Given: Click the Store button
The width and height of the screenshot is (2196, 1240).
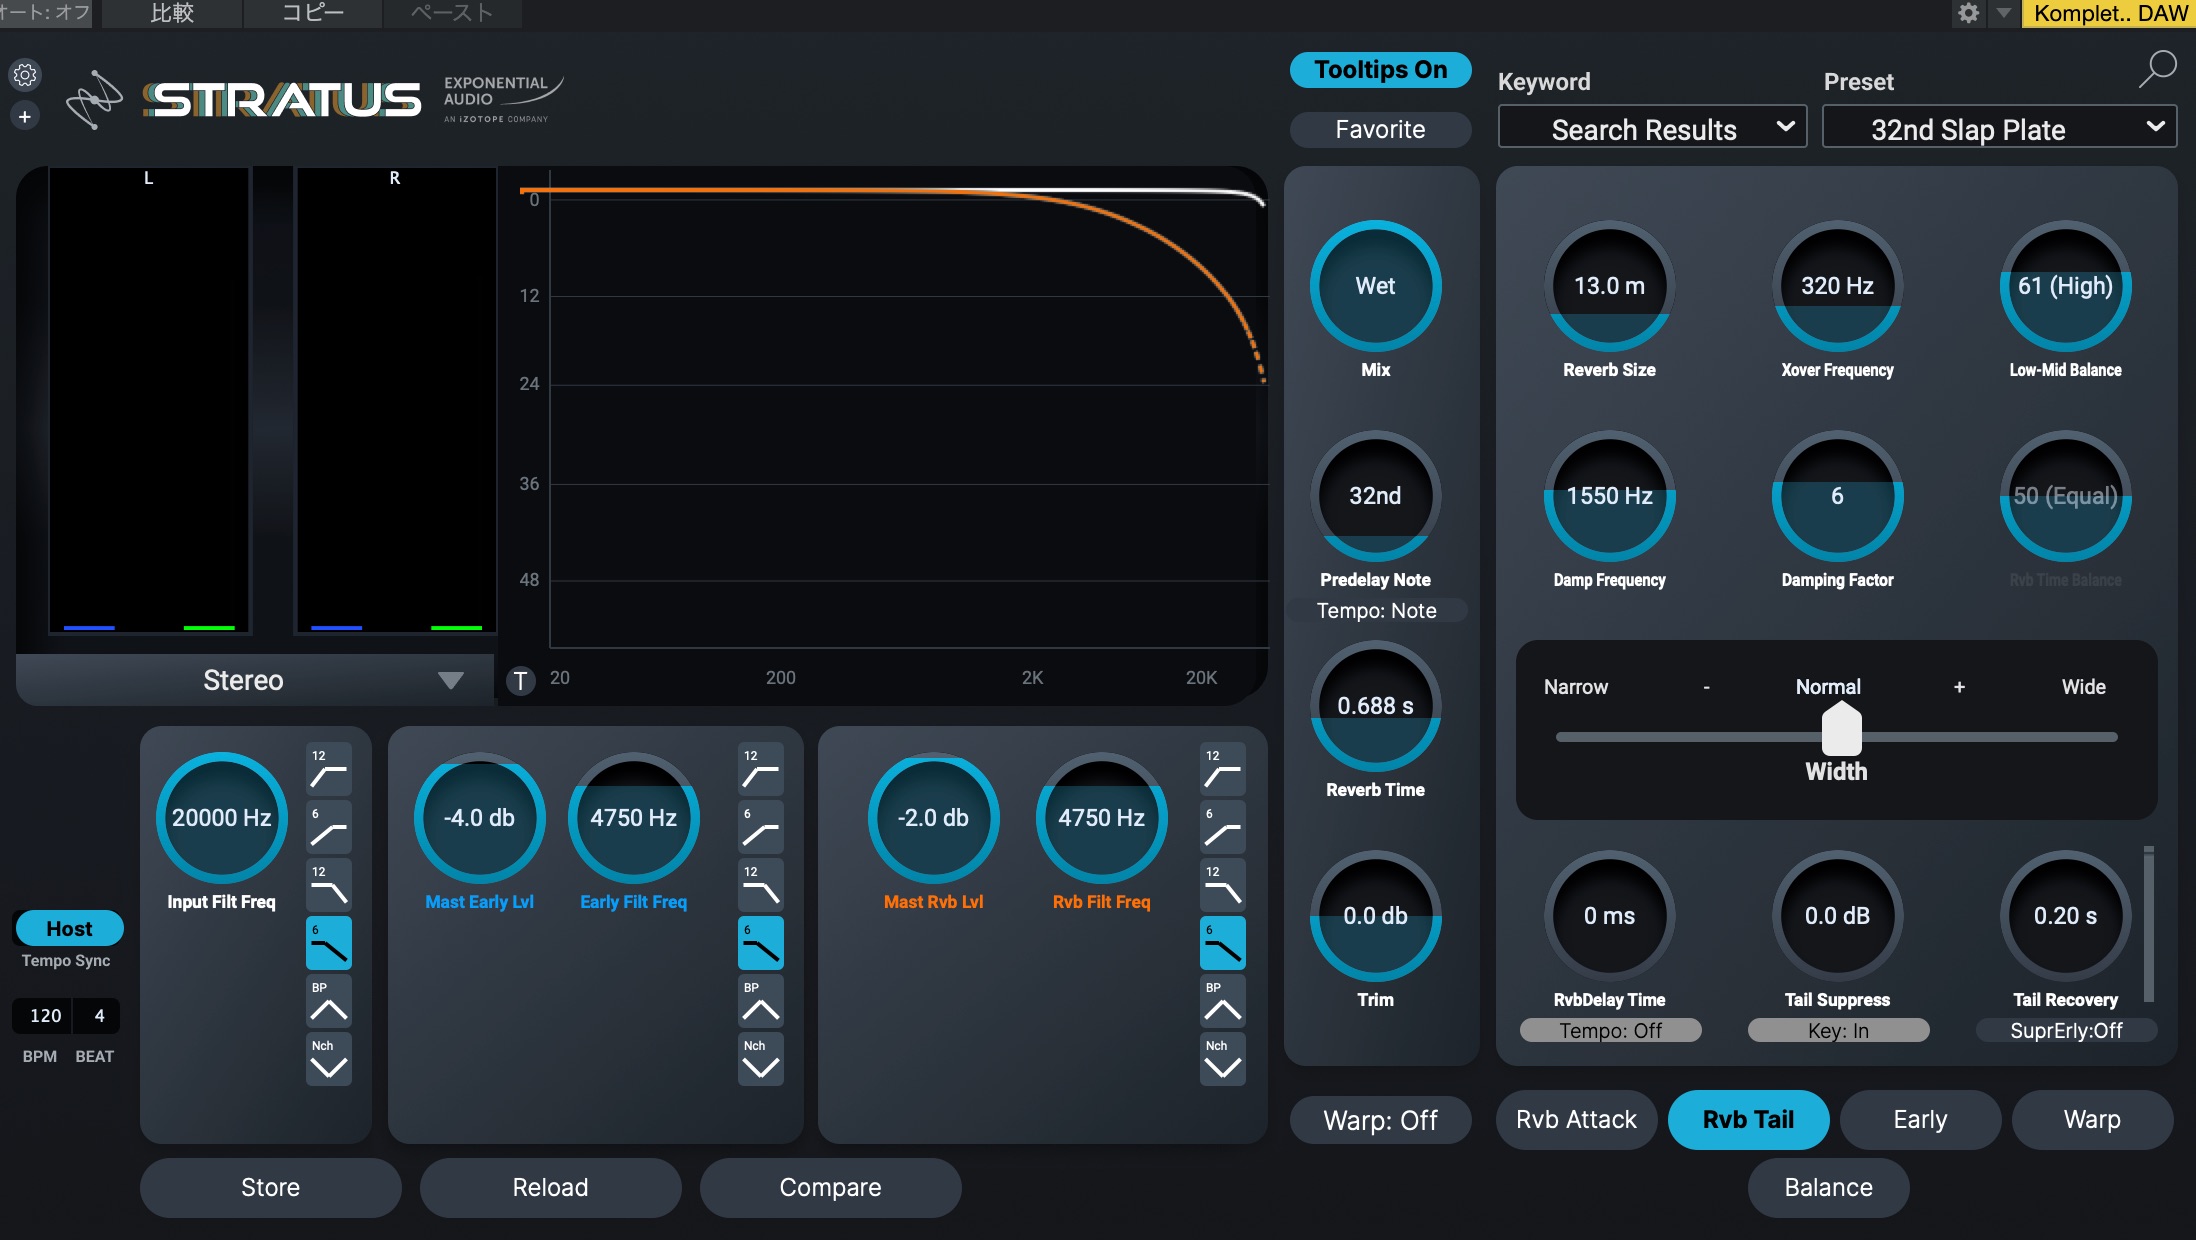Looking at the screenshot, I should point(270,1187).
